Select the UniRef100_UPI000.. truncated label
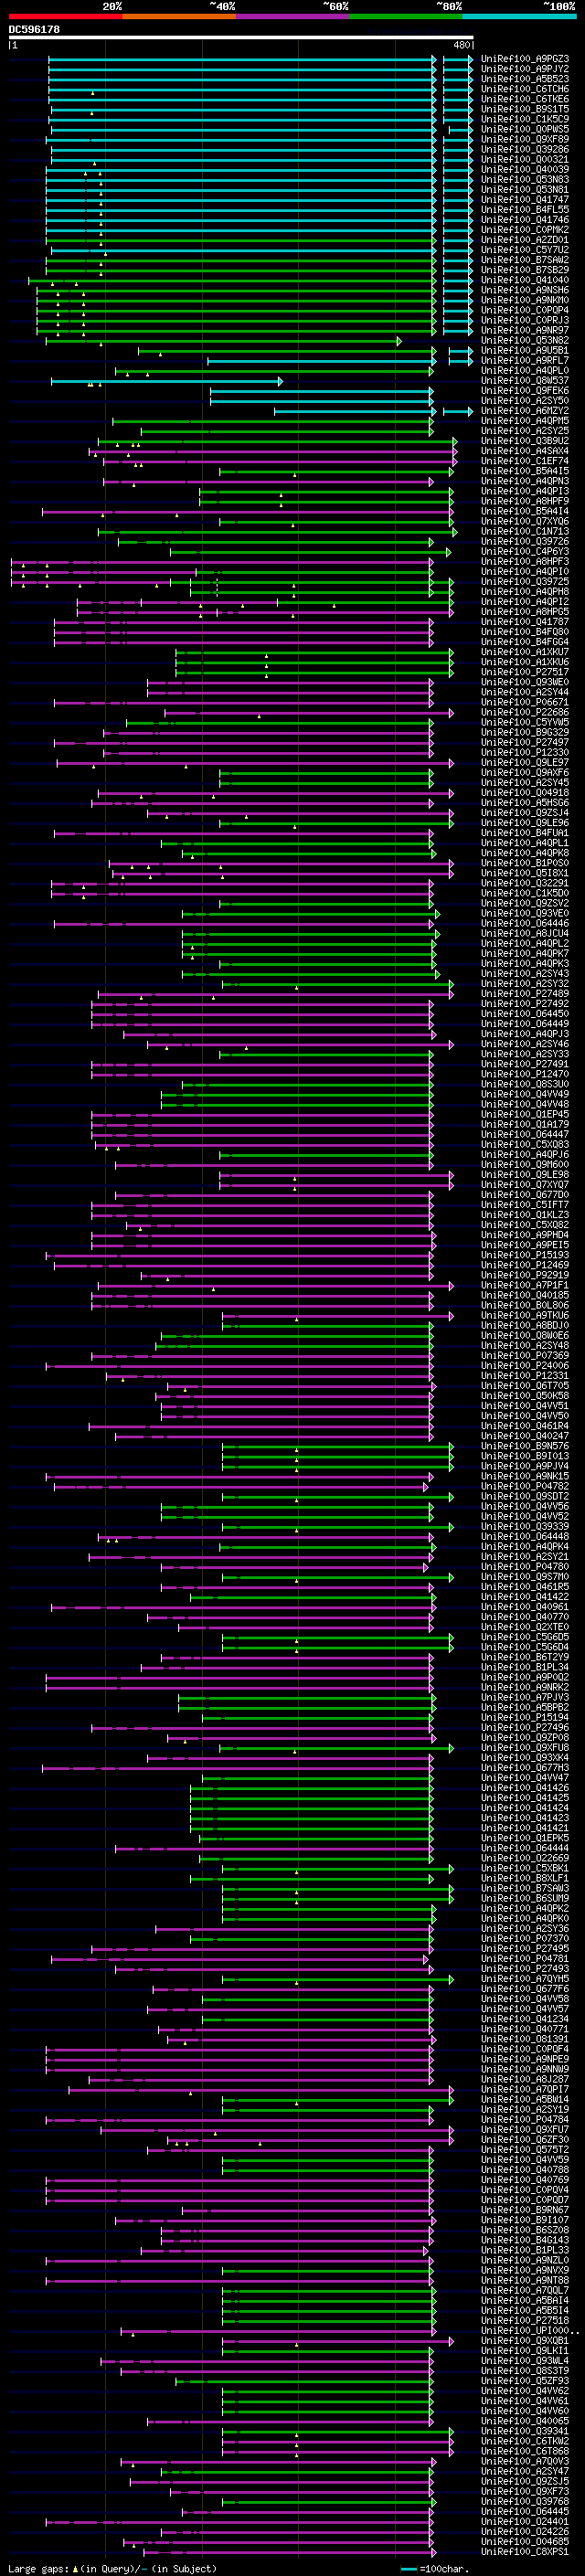 pyautogui.click(x=530, y=2330)
